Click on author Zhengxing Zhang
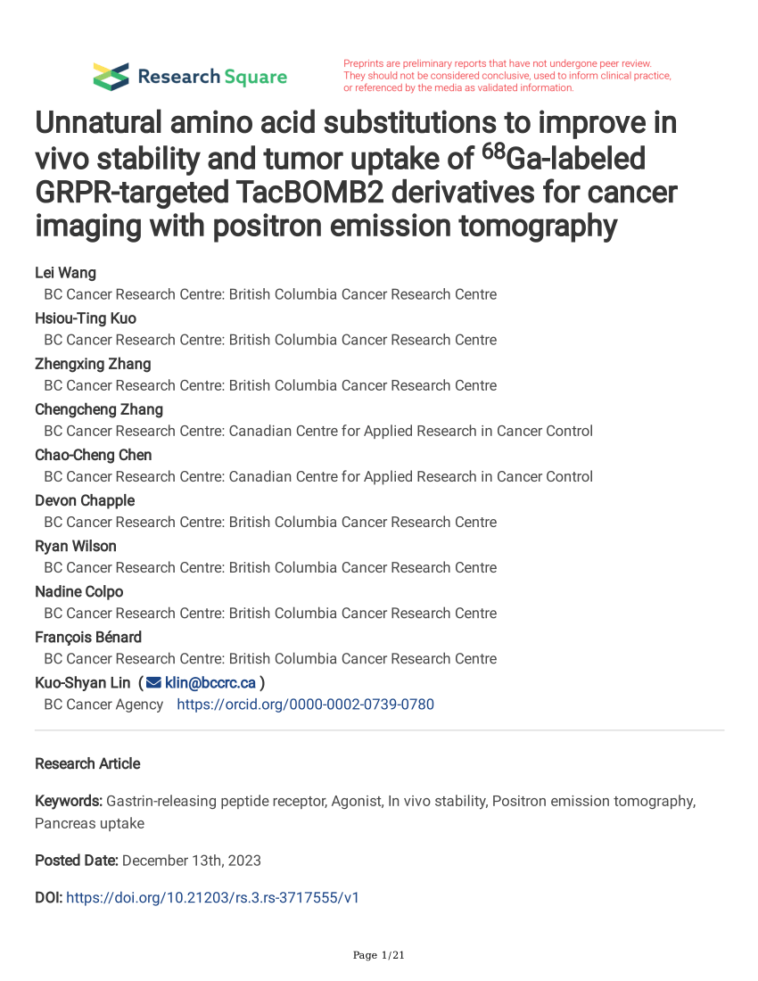This screenshot has width=758, height=981. (93, 364)
